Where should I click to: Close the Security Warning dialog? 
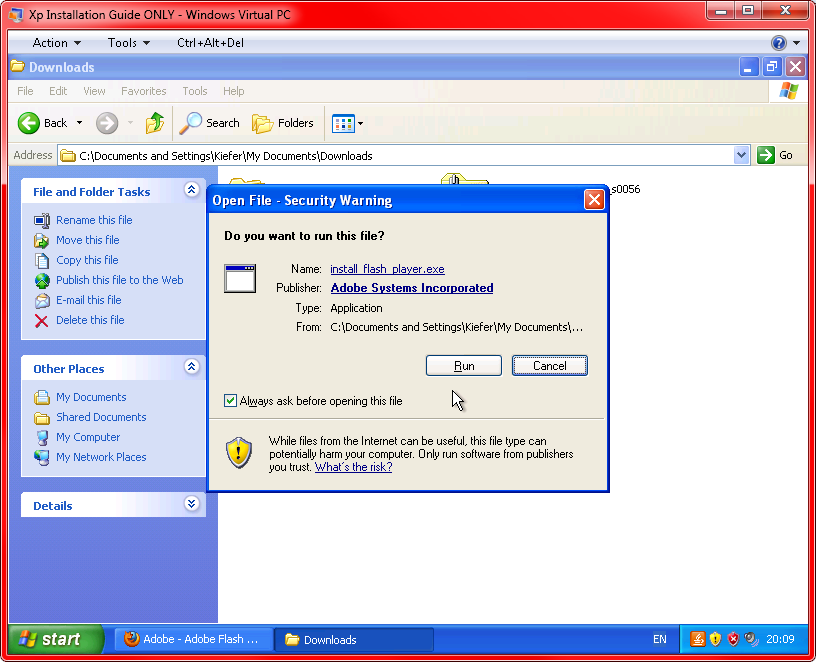coord(594,200)
